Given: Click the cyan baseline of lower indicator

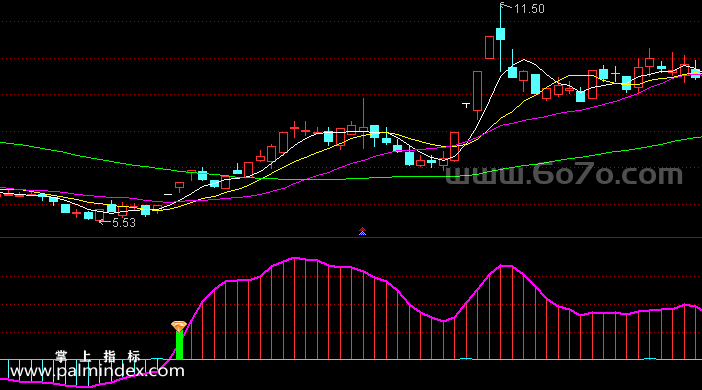Looking at the screenshot, I should pos(351,359).
